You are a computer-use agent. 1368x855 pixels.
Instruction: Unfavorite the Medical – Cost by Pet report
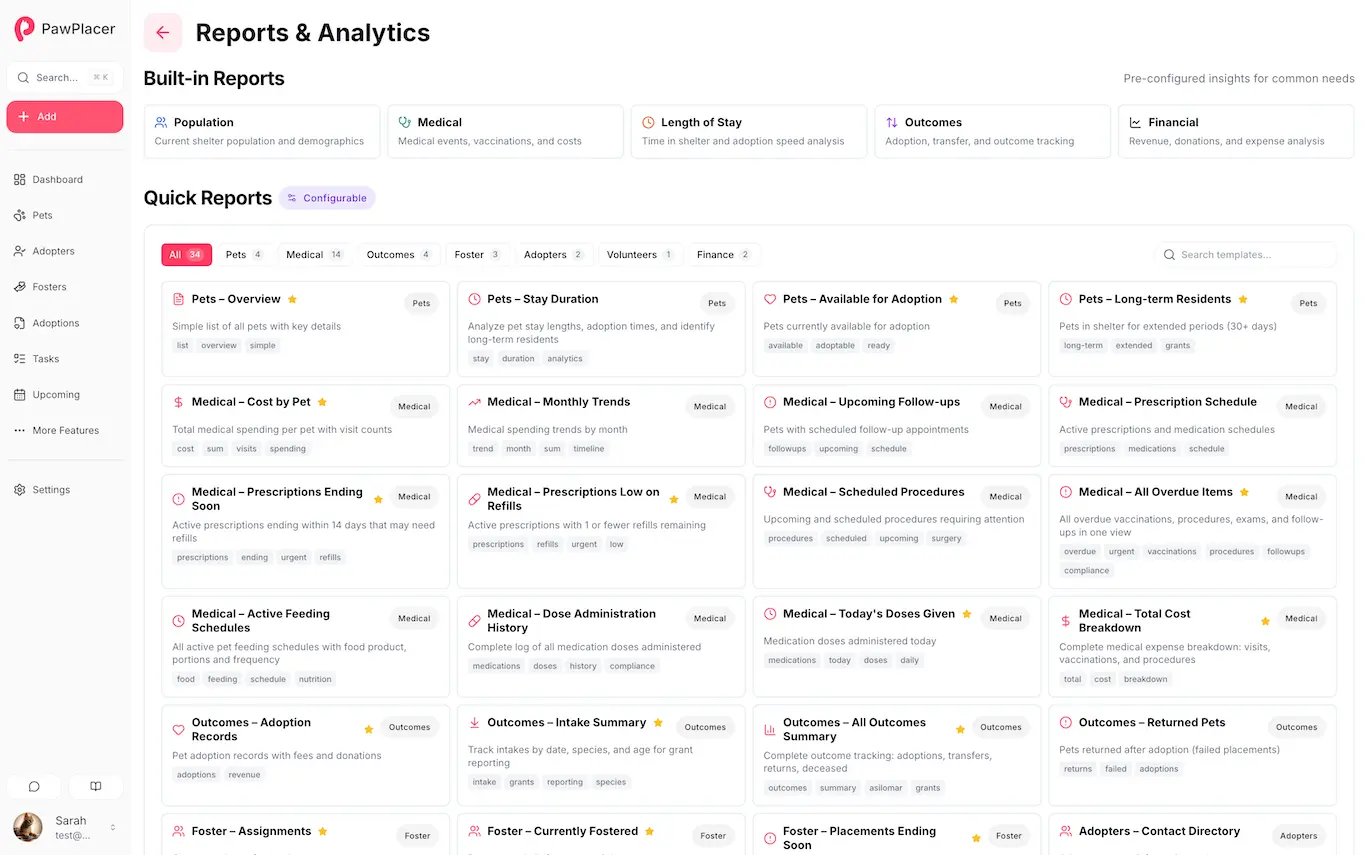(x=322, y=401)
